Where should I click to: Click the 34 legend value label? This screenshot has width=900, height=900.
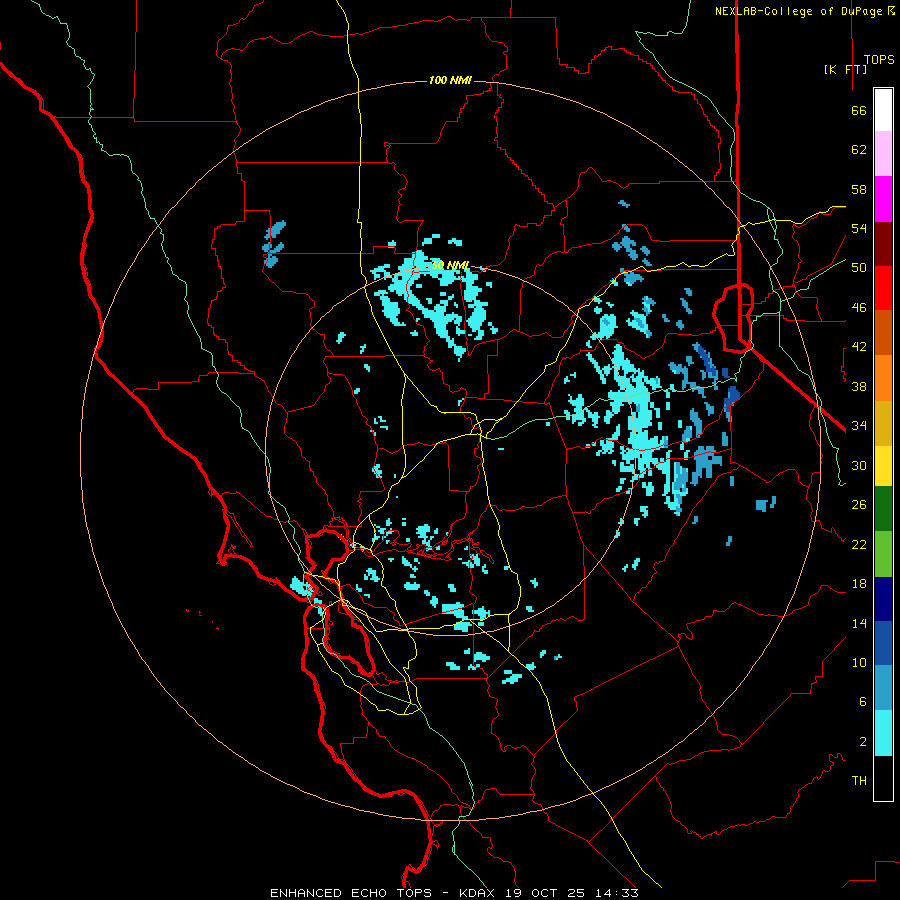(859, 426)
